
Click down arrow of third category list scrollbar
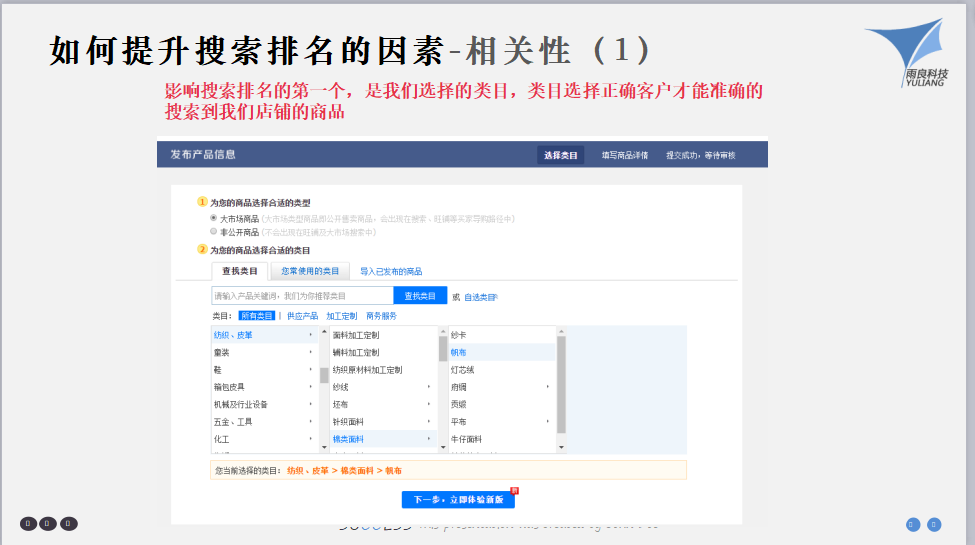(561, 447)
